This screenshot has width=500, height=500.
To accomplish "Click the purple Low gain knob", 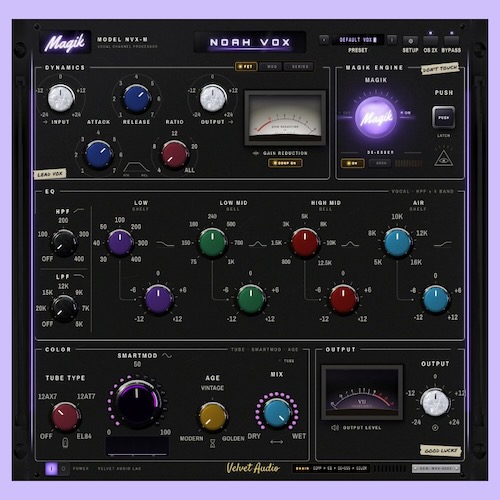I will [158, 299].
